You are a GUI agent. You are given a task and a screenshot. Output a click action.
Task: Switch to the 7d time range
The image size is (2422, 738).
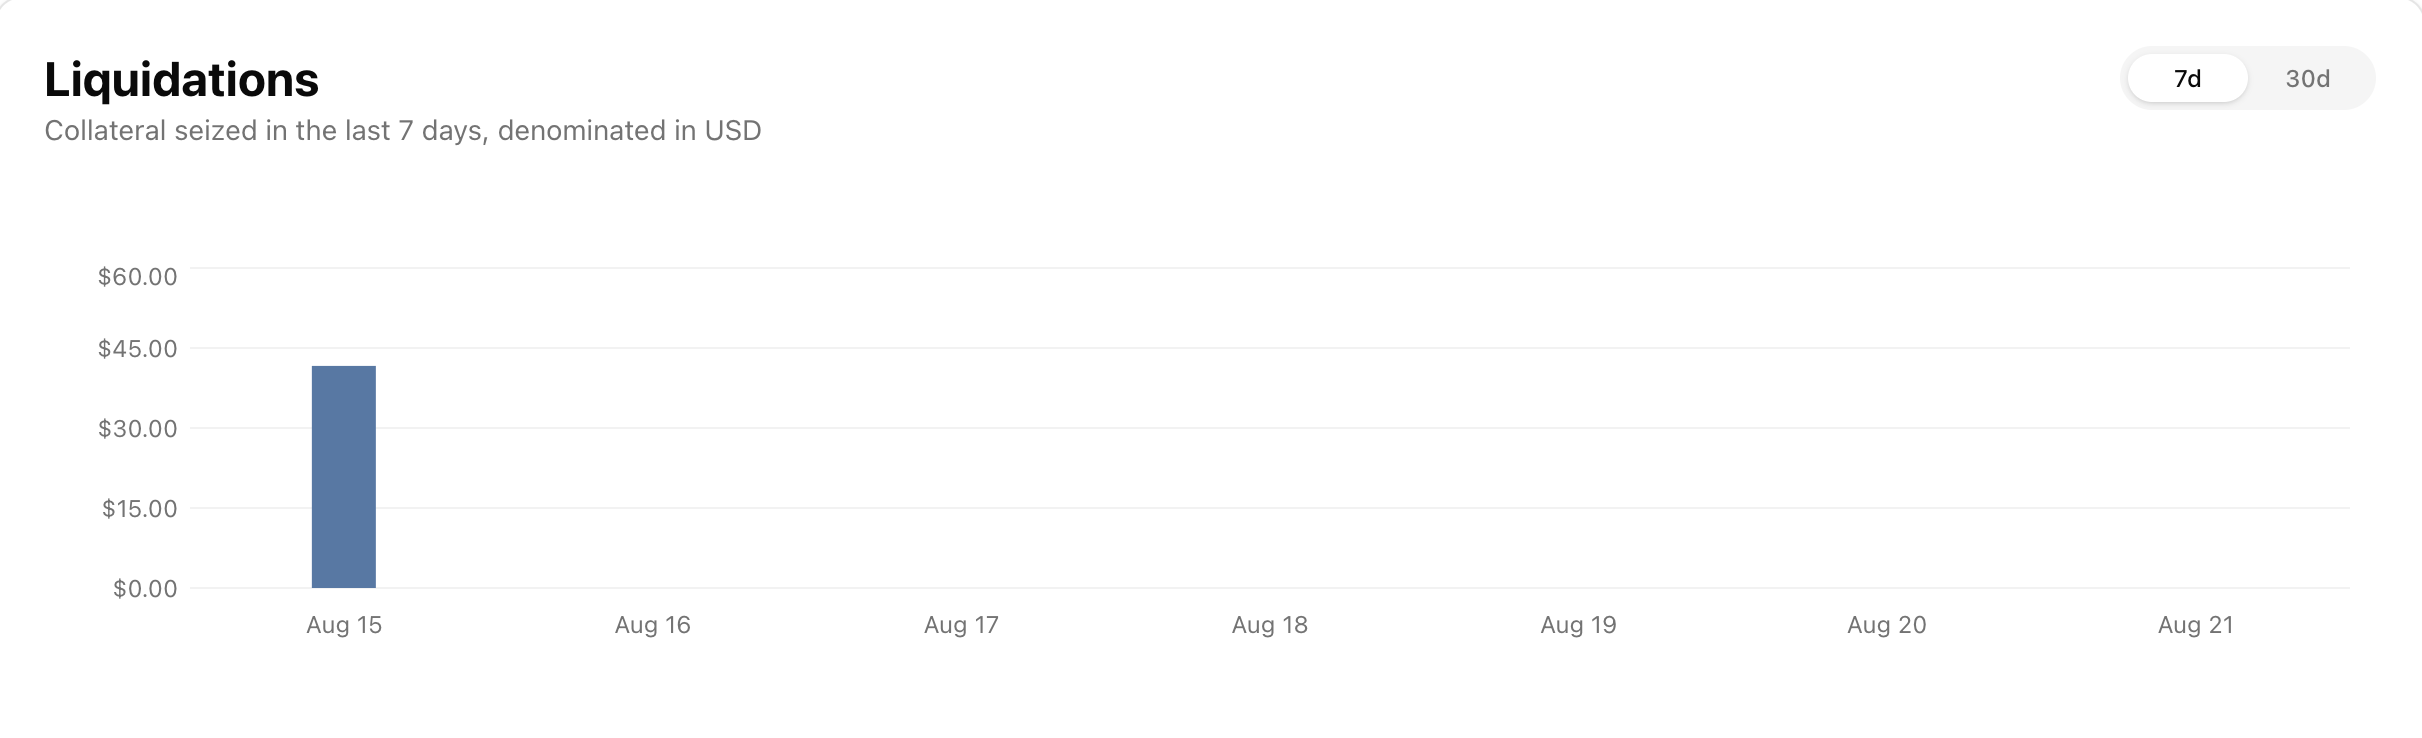click(2187, 78)
